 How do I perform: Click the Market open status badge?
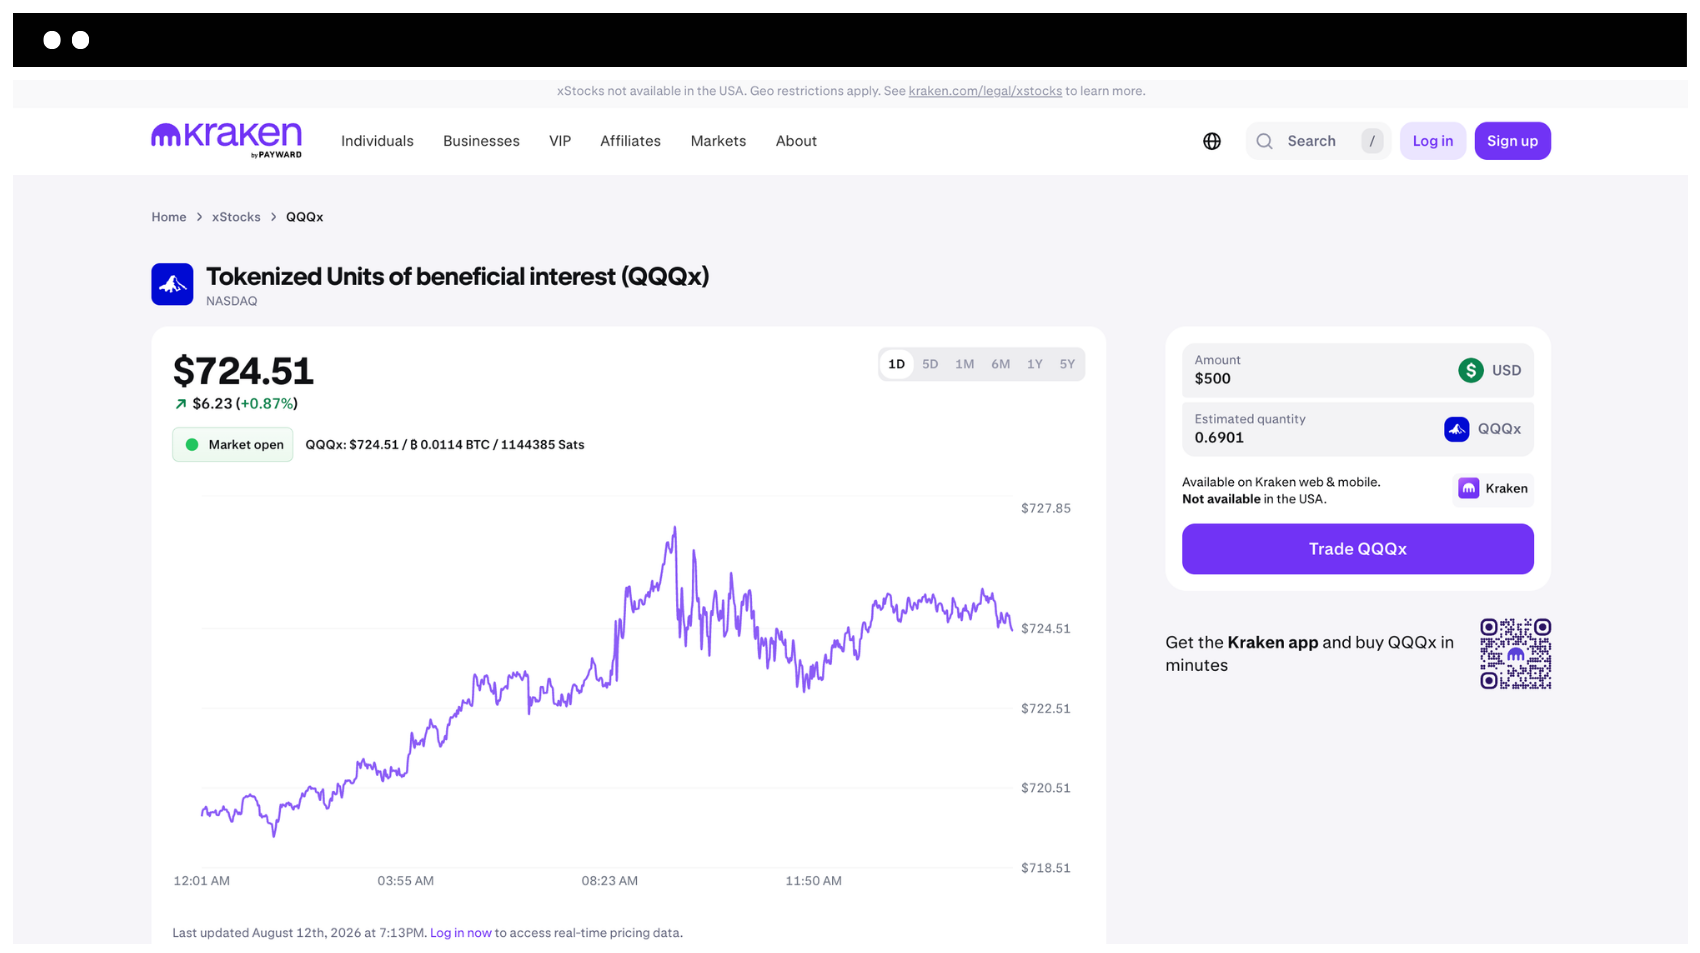[233, 445]
